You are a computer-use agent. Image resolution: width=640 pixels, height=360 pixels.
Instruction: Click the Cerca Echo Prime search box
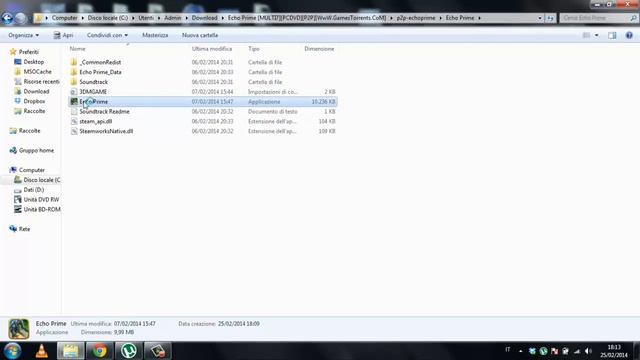598,18
